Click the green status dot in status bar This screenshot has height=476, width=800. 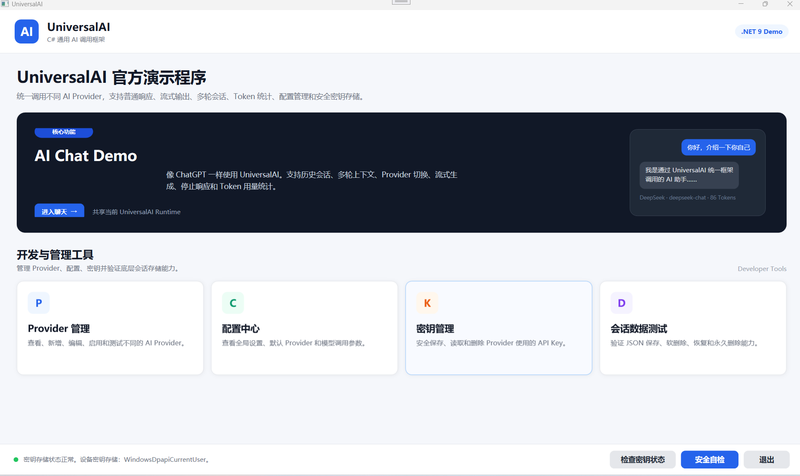tap(16, 460)
